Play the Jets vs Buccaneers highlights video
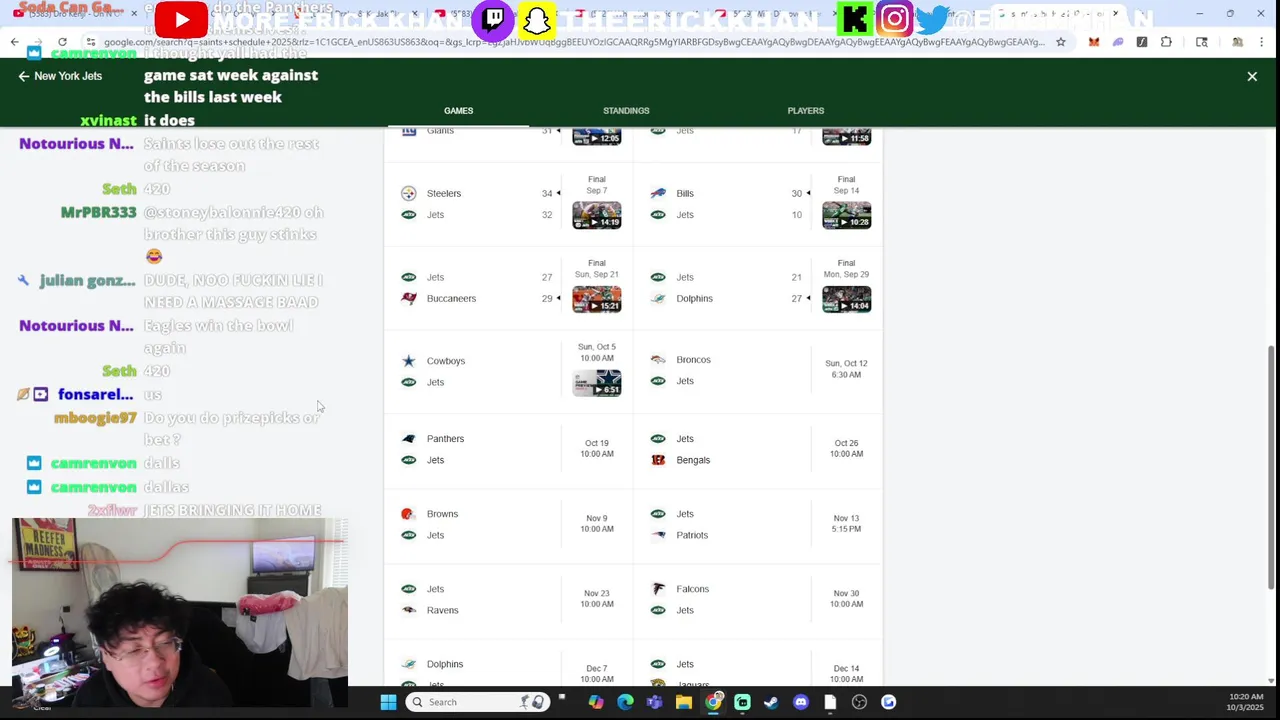Image resolution: width=1280 pixels, height=720 pixels. (597, 299)
